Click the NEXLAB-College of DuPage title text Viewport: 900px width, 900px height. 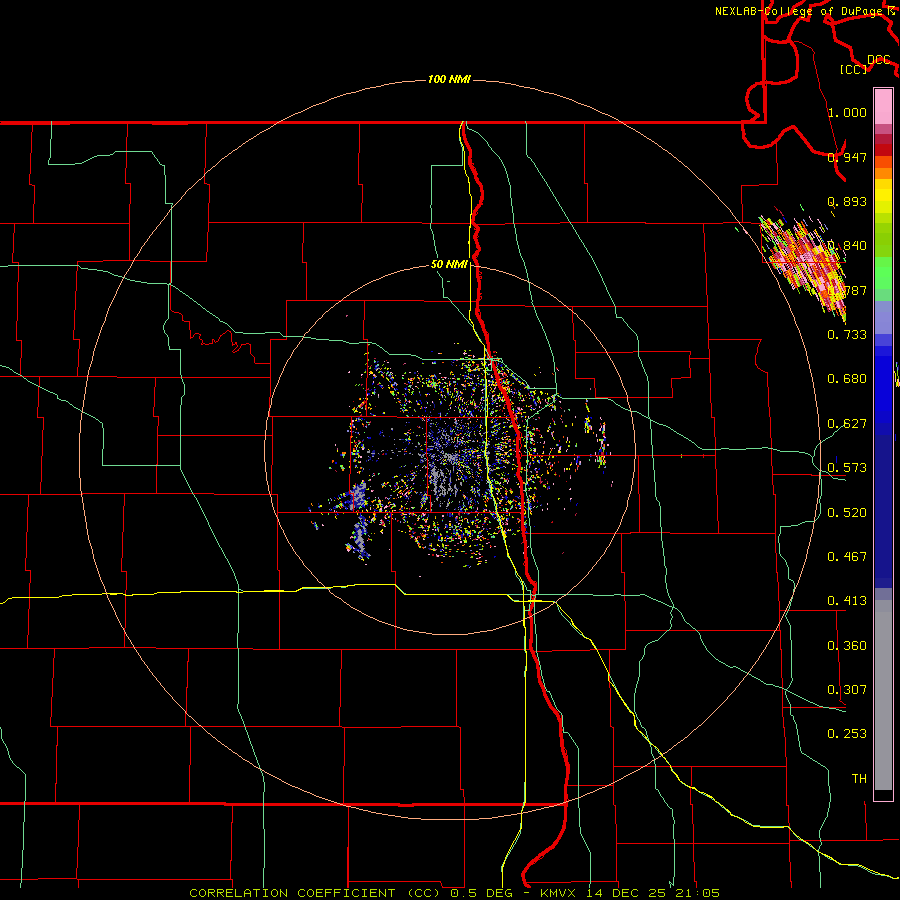800,11
